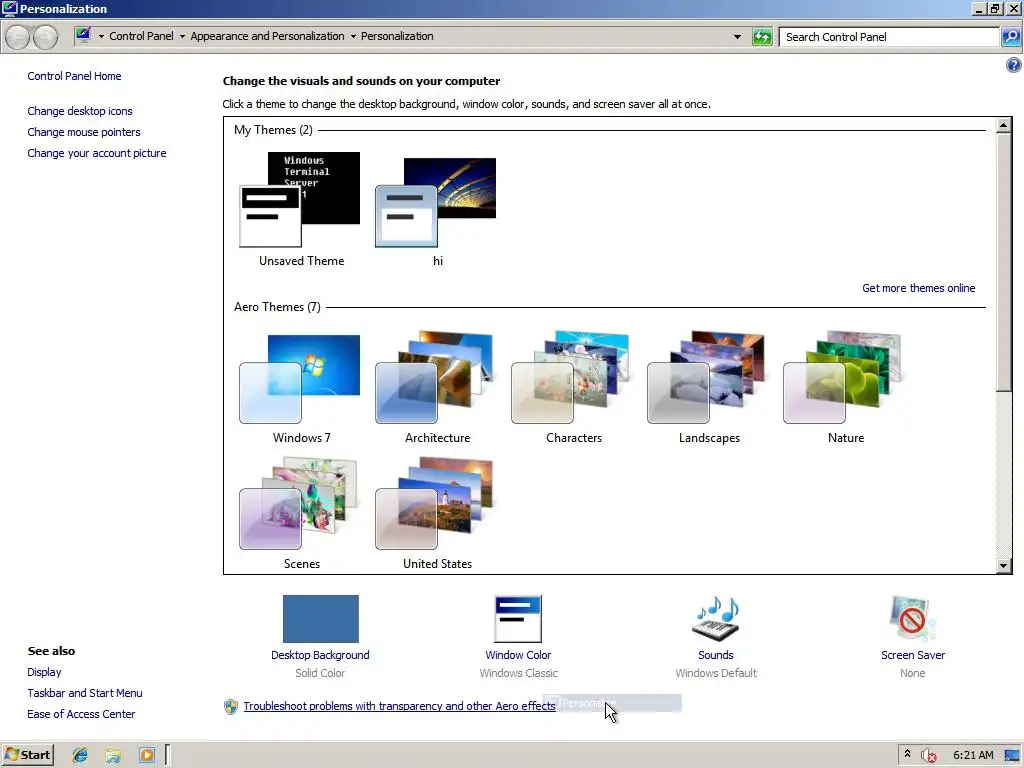Click Personalization breadcrumb
The image size is (1024, 768).
pos(397,36)
